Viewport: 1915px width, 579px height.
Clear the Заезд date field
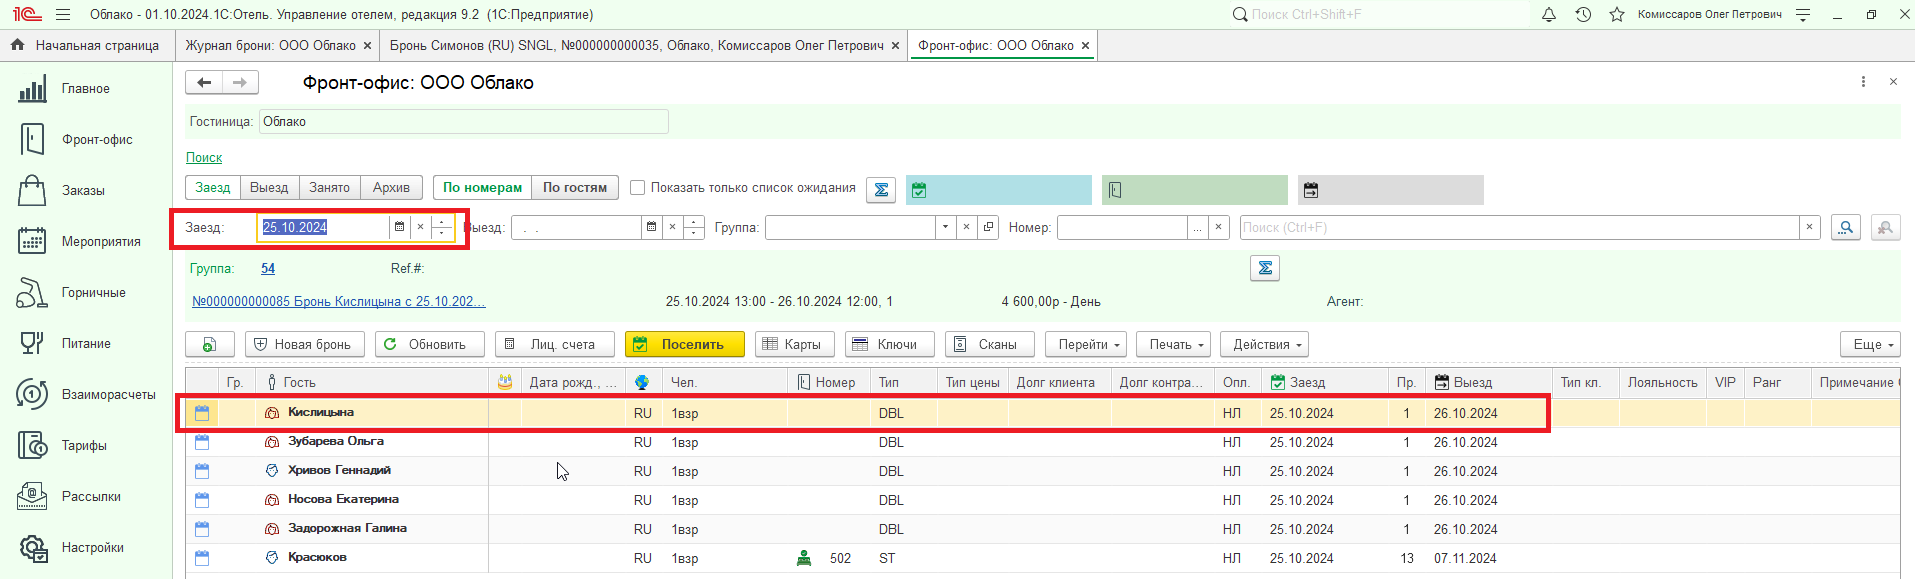(420, 228)
